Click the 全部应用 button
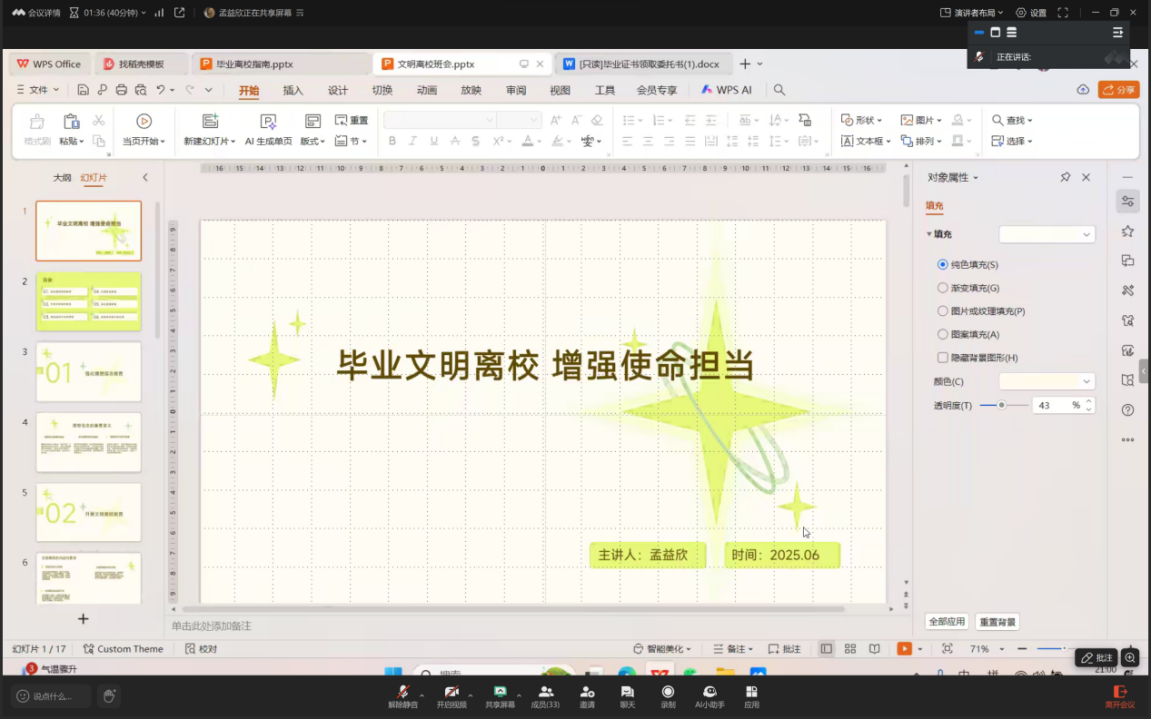The height and width of the screenshot is (719, 1151). (947, 622)
